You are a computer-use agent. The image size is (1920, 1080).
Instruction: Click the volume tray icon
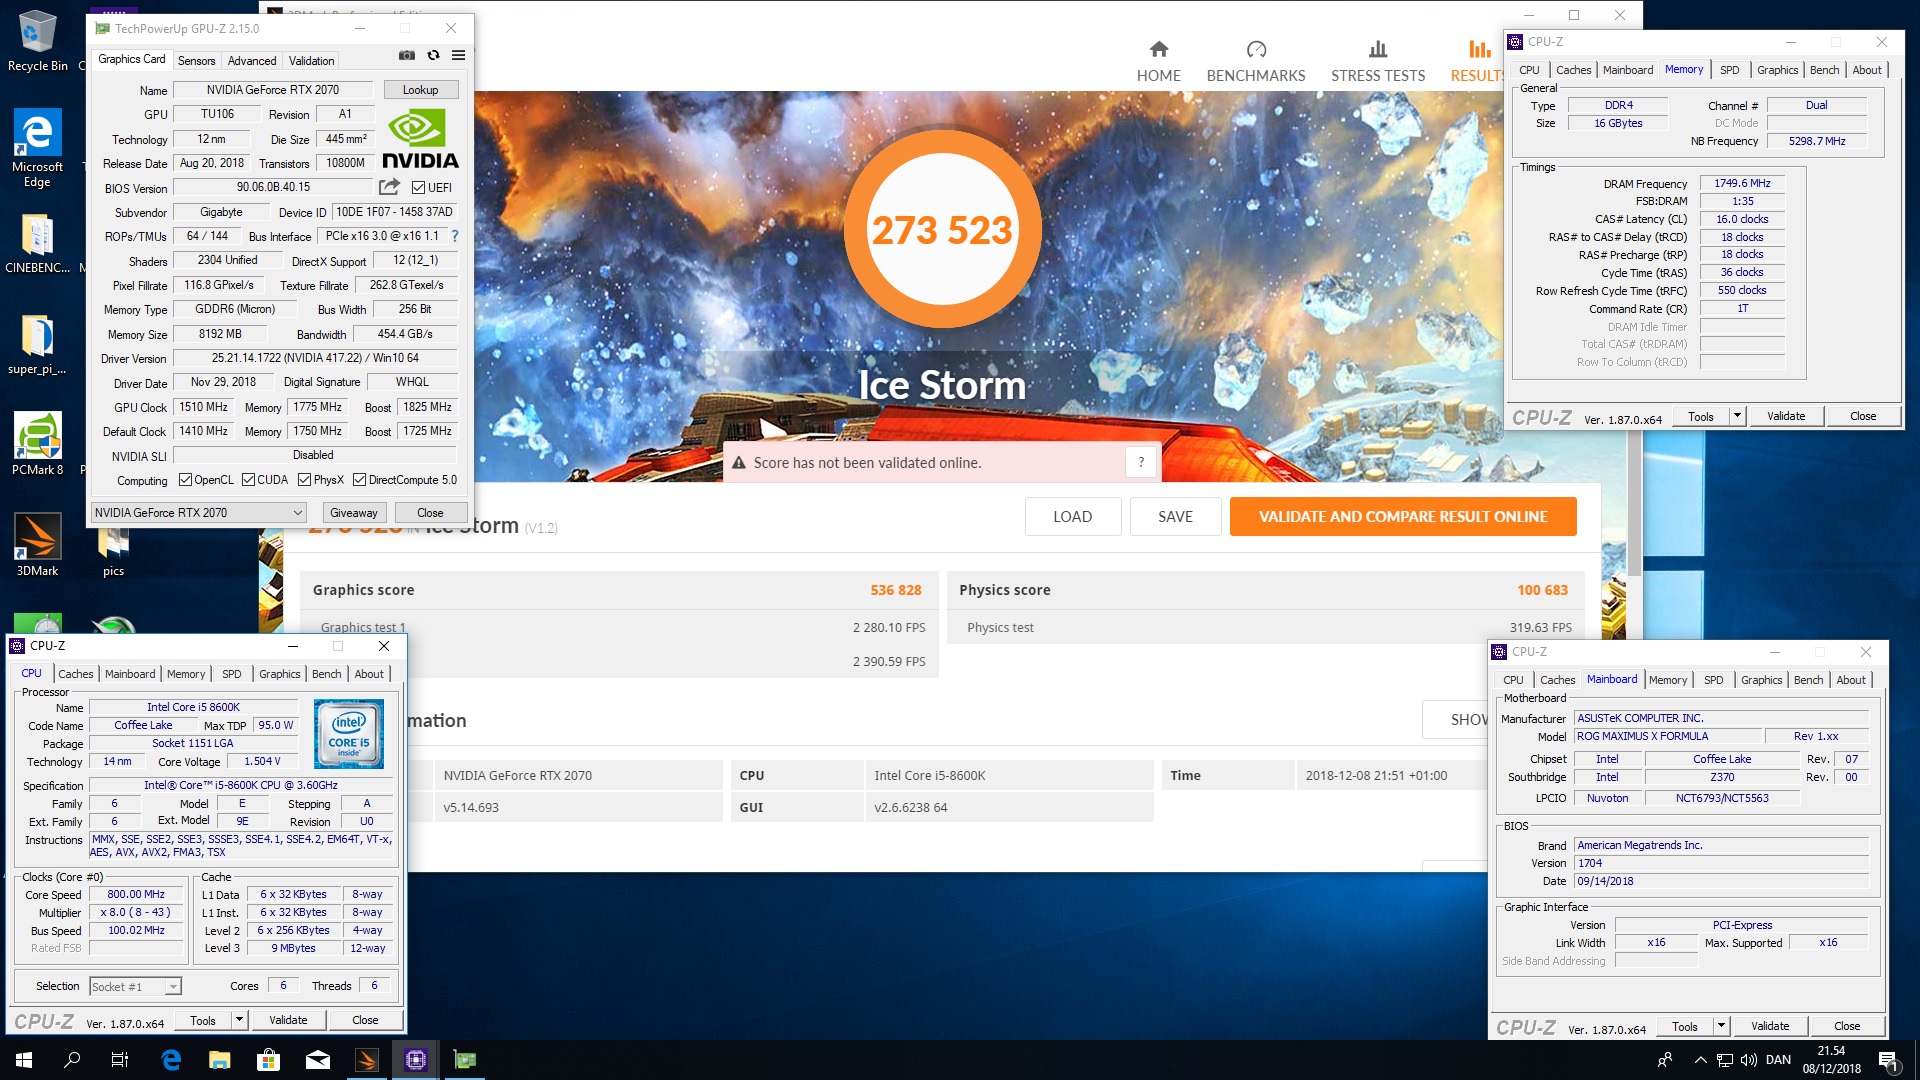point(1748,1060)
